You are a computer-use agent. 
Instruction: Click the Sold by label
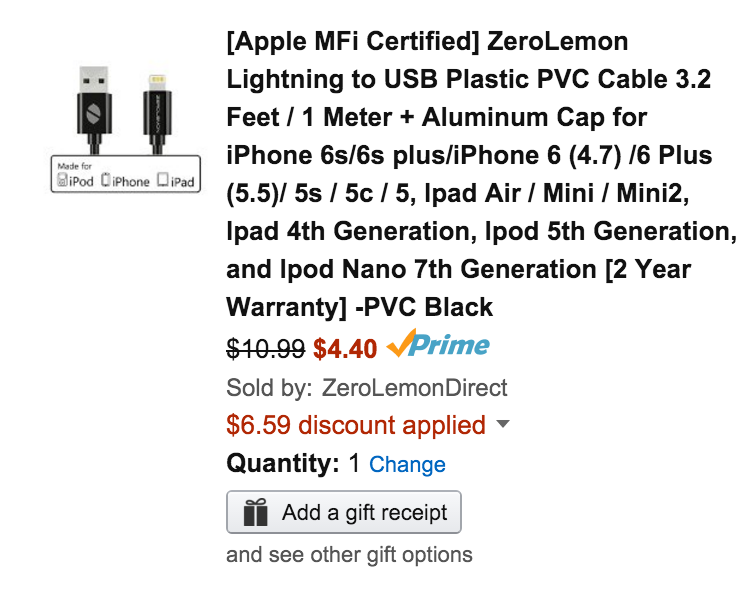(x=269, y=388)
